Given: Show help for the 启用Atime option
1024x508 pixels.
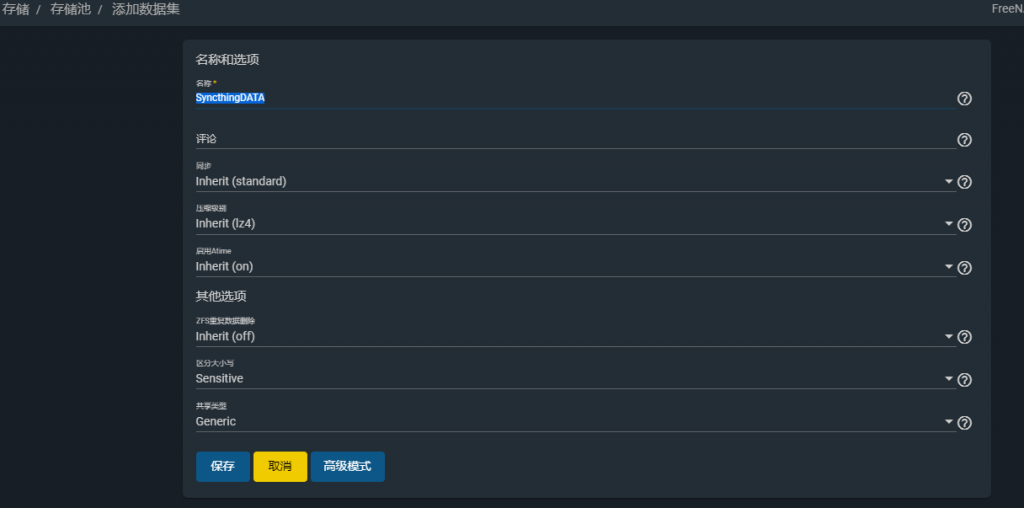Looking at the screenshot, I should point(964,267).
